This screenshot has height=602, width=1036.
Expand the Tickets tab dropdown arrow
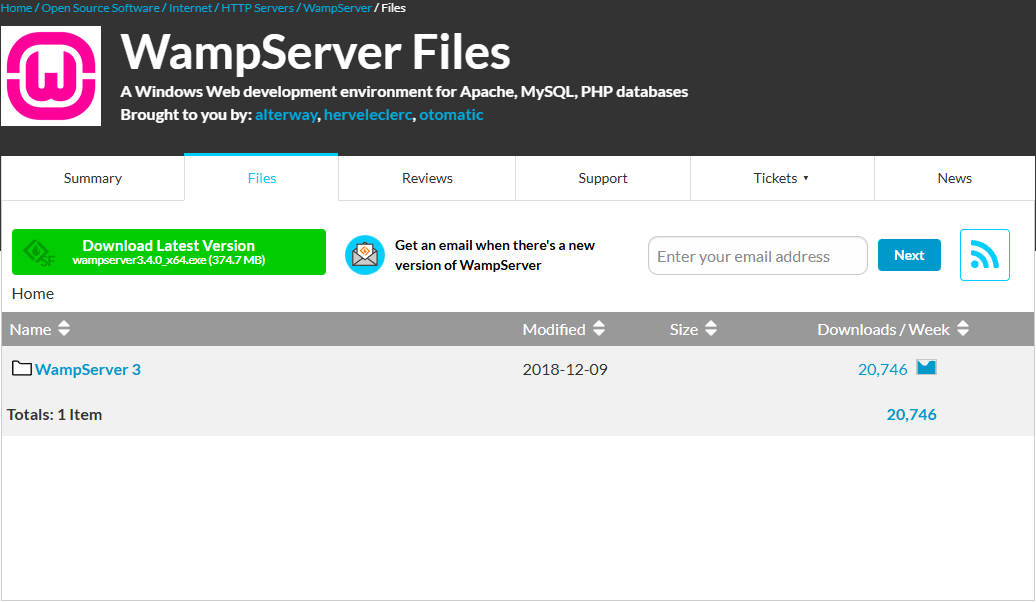(805, 178)
